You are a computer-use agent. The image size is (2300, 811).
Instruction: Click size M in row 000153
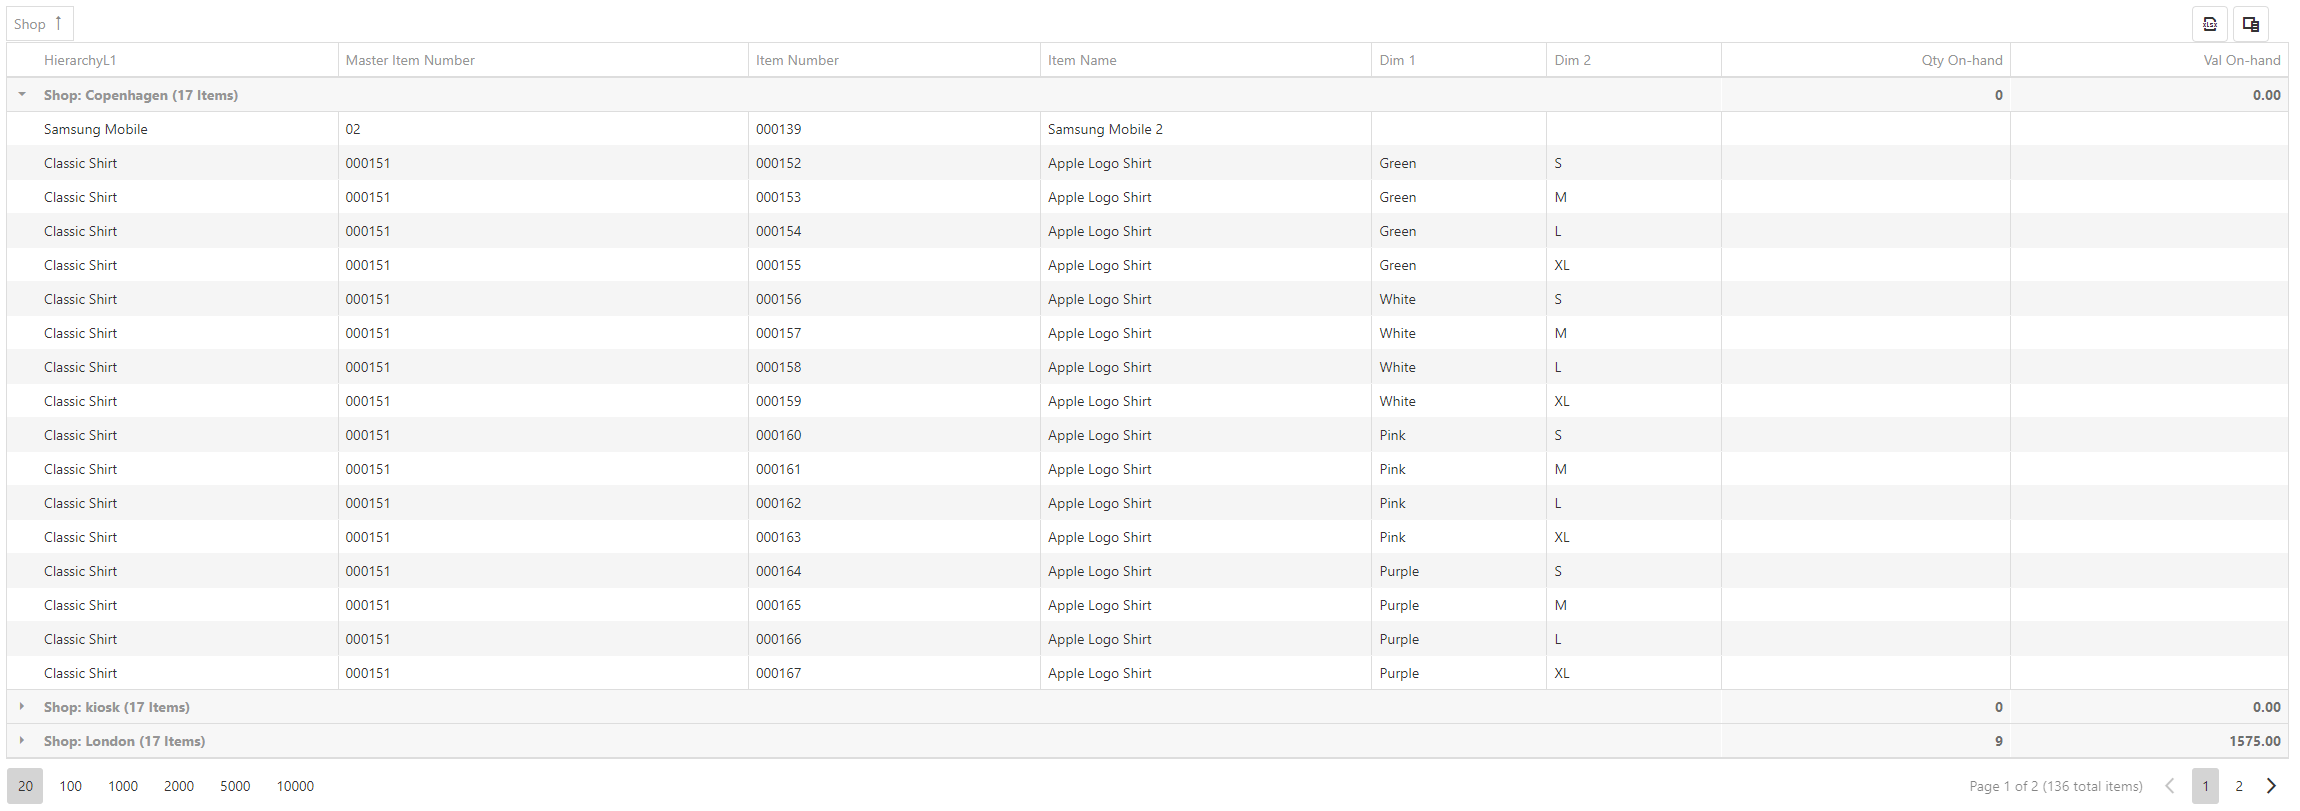pos(1560,197)
